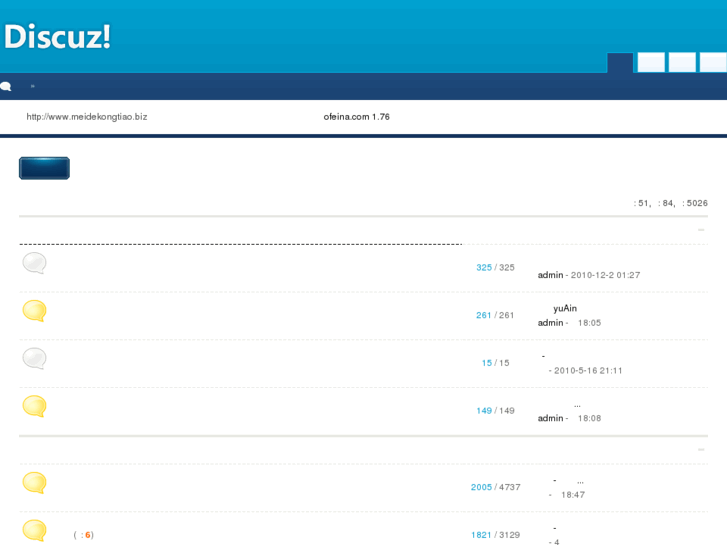Open admin profile beside 18:05

pos(550,323)
